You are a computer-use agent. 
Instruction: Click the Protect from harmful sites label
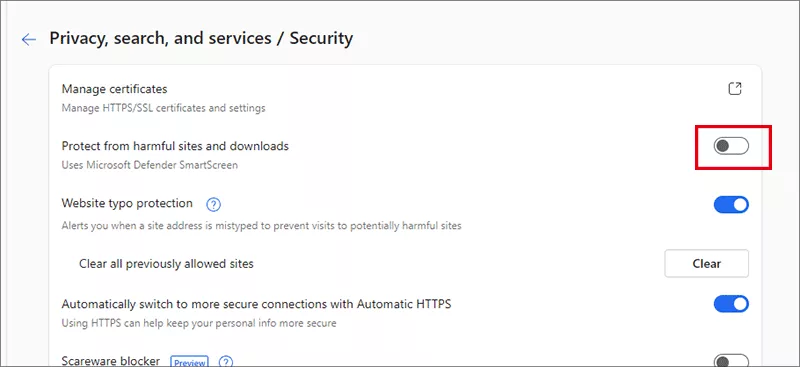tap(175, 146)
